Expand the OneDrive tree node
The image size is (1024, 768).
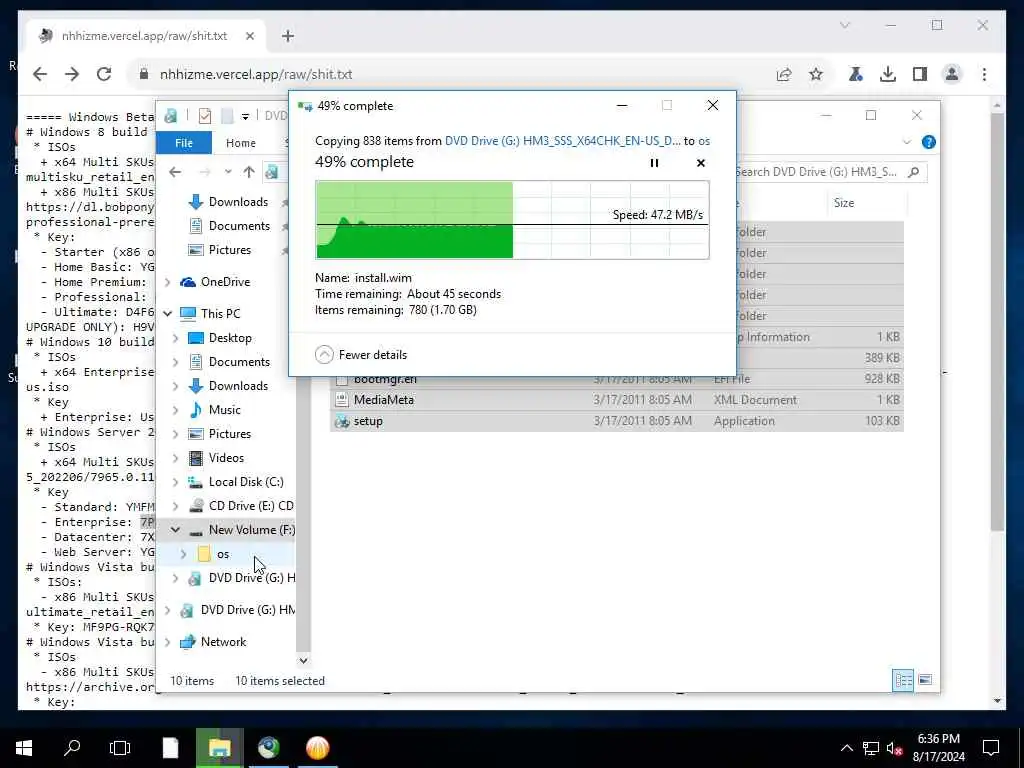168,282
